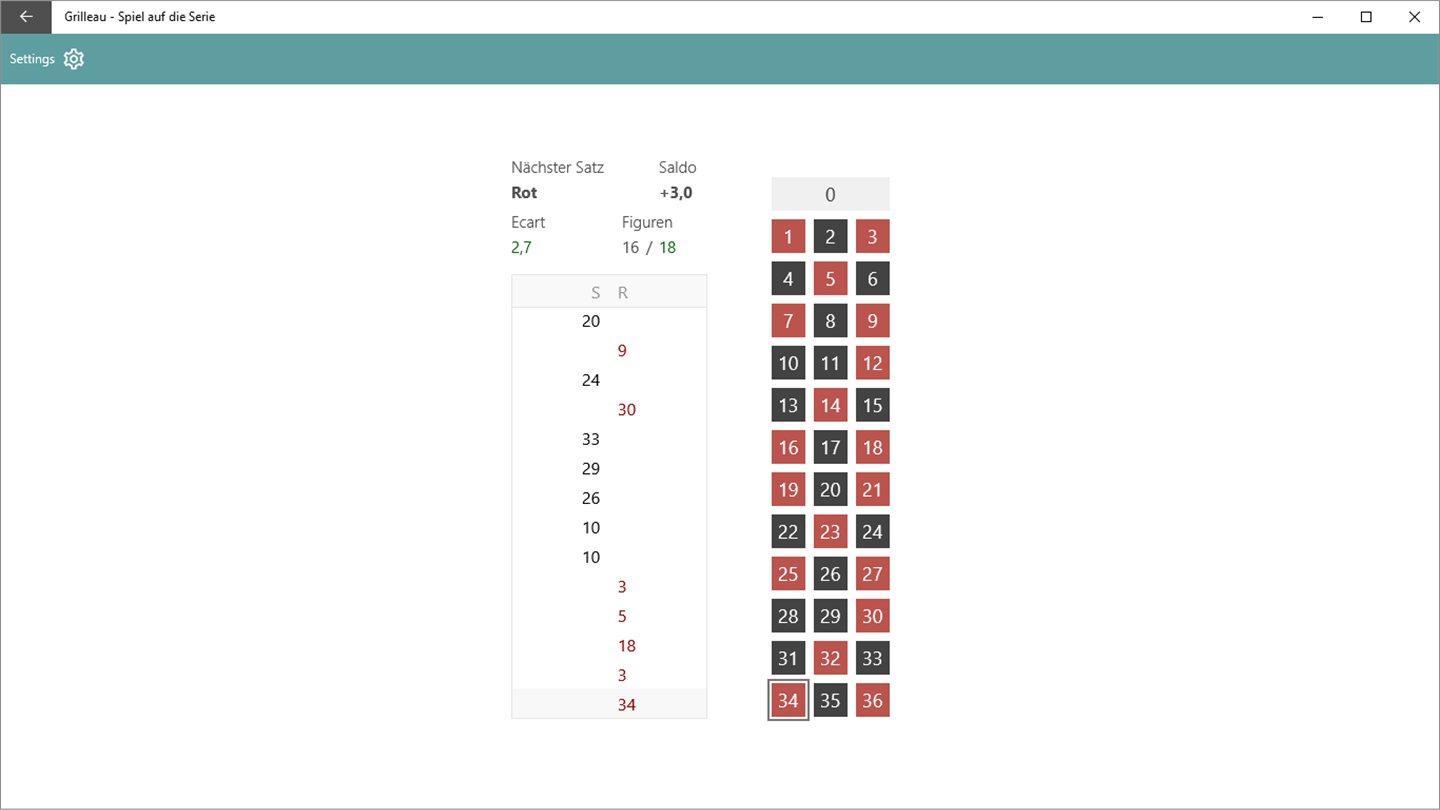The image size is (1440, 810).
Task: Maximize the Grilleau window
Action: tap(1366, 17)
